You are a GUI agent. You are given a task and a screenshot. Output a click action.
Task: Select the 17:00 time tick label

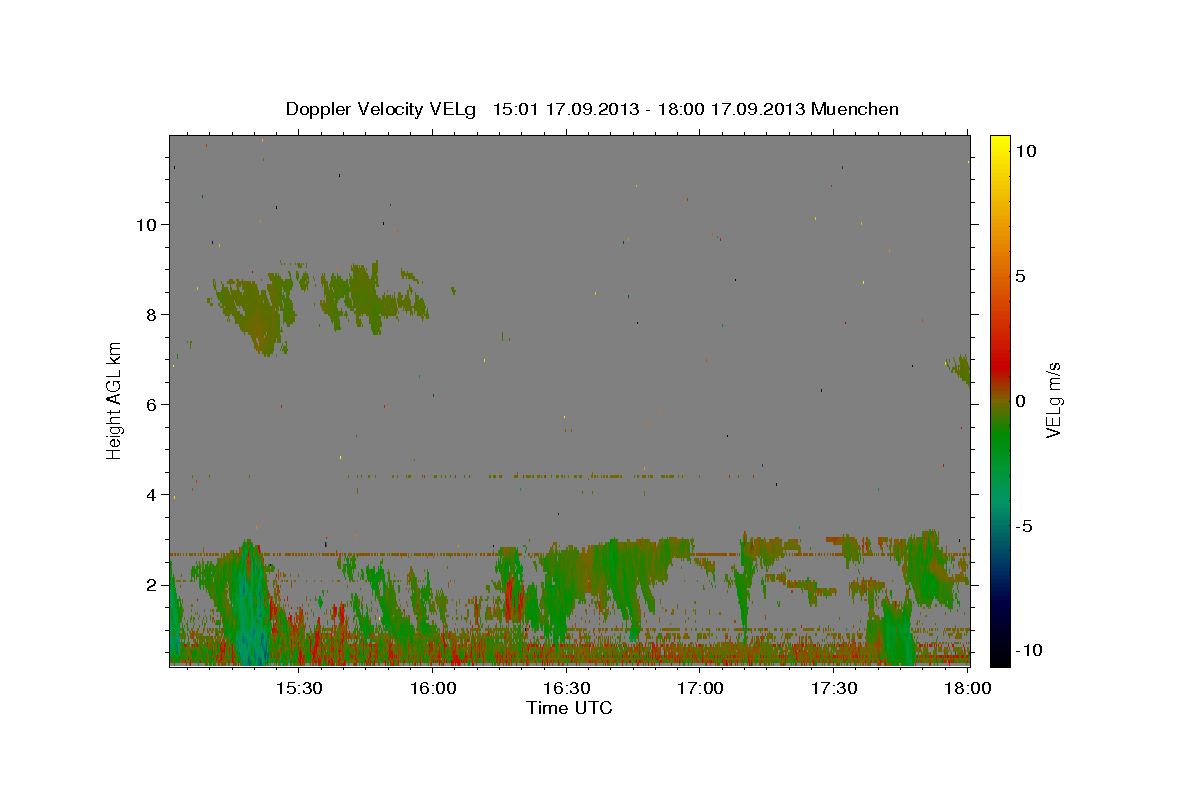pos(701,689)
